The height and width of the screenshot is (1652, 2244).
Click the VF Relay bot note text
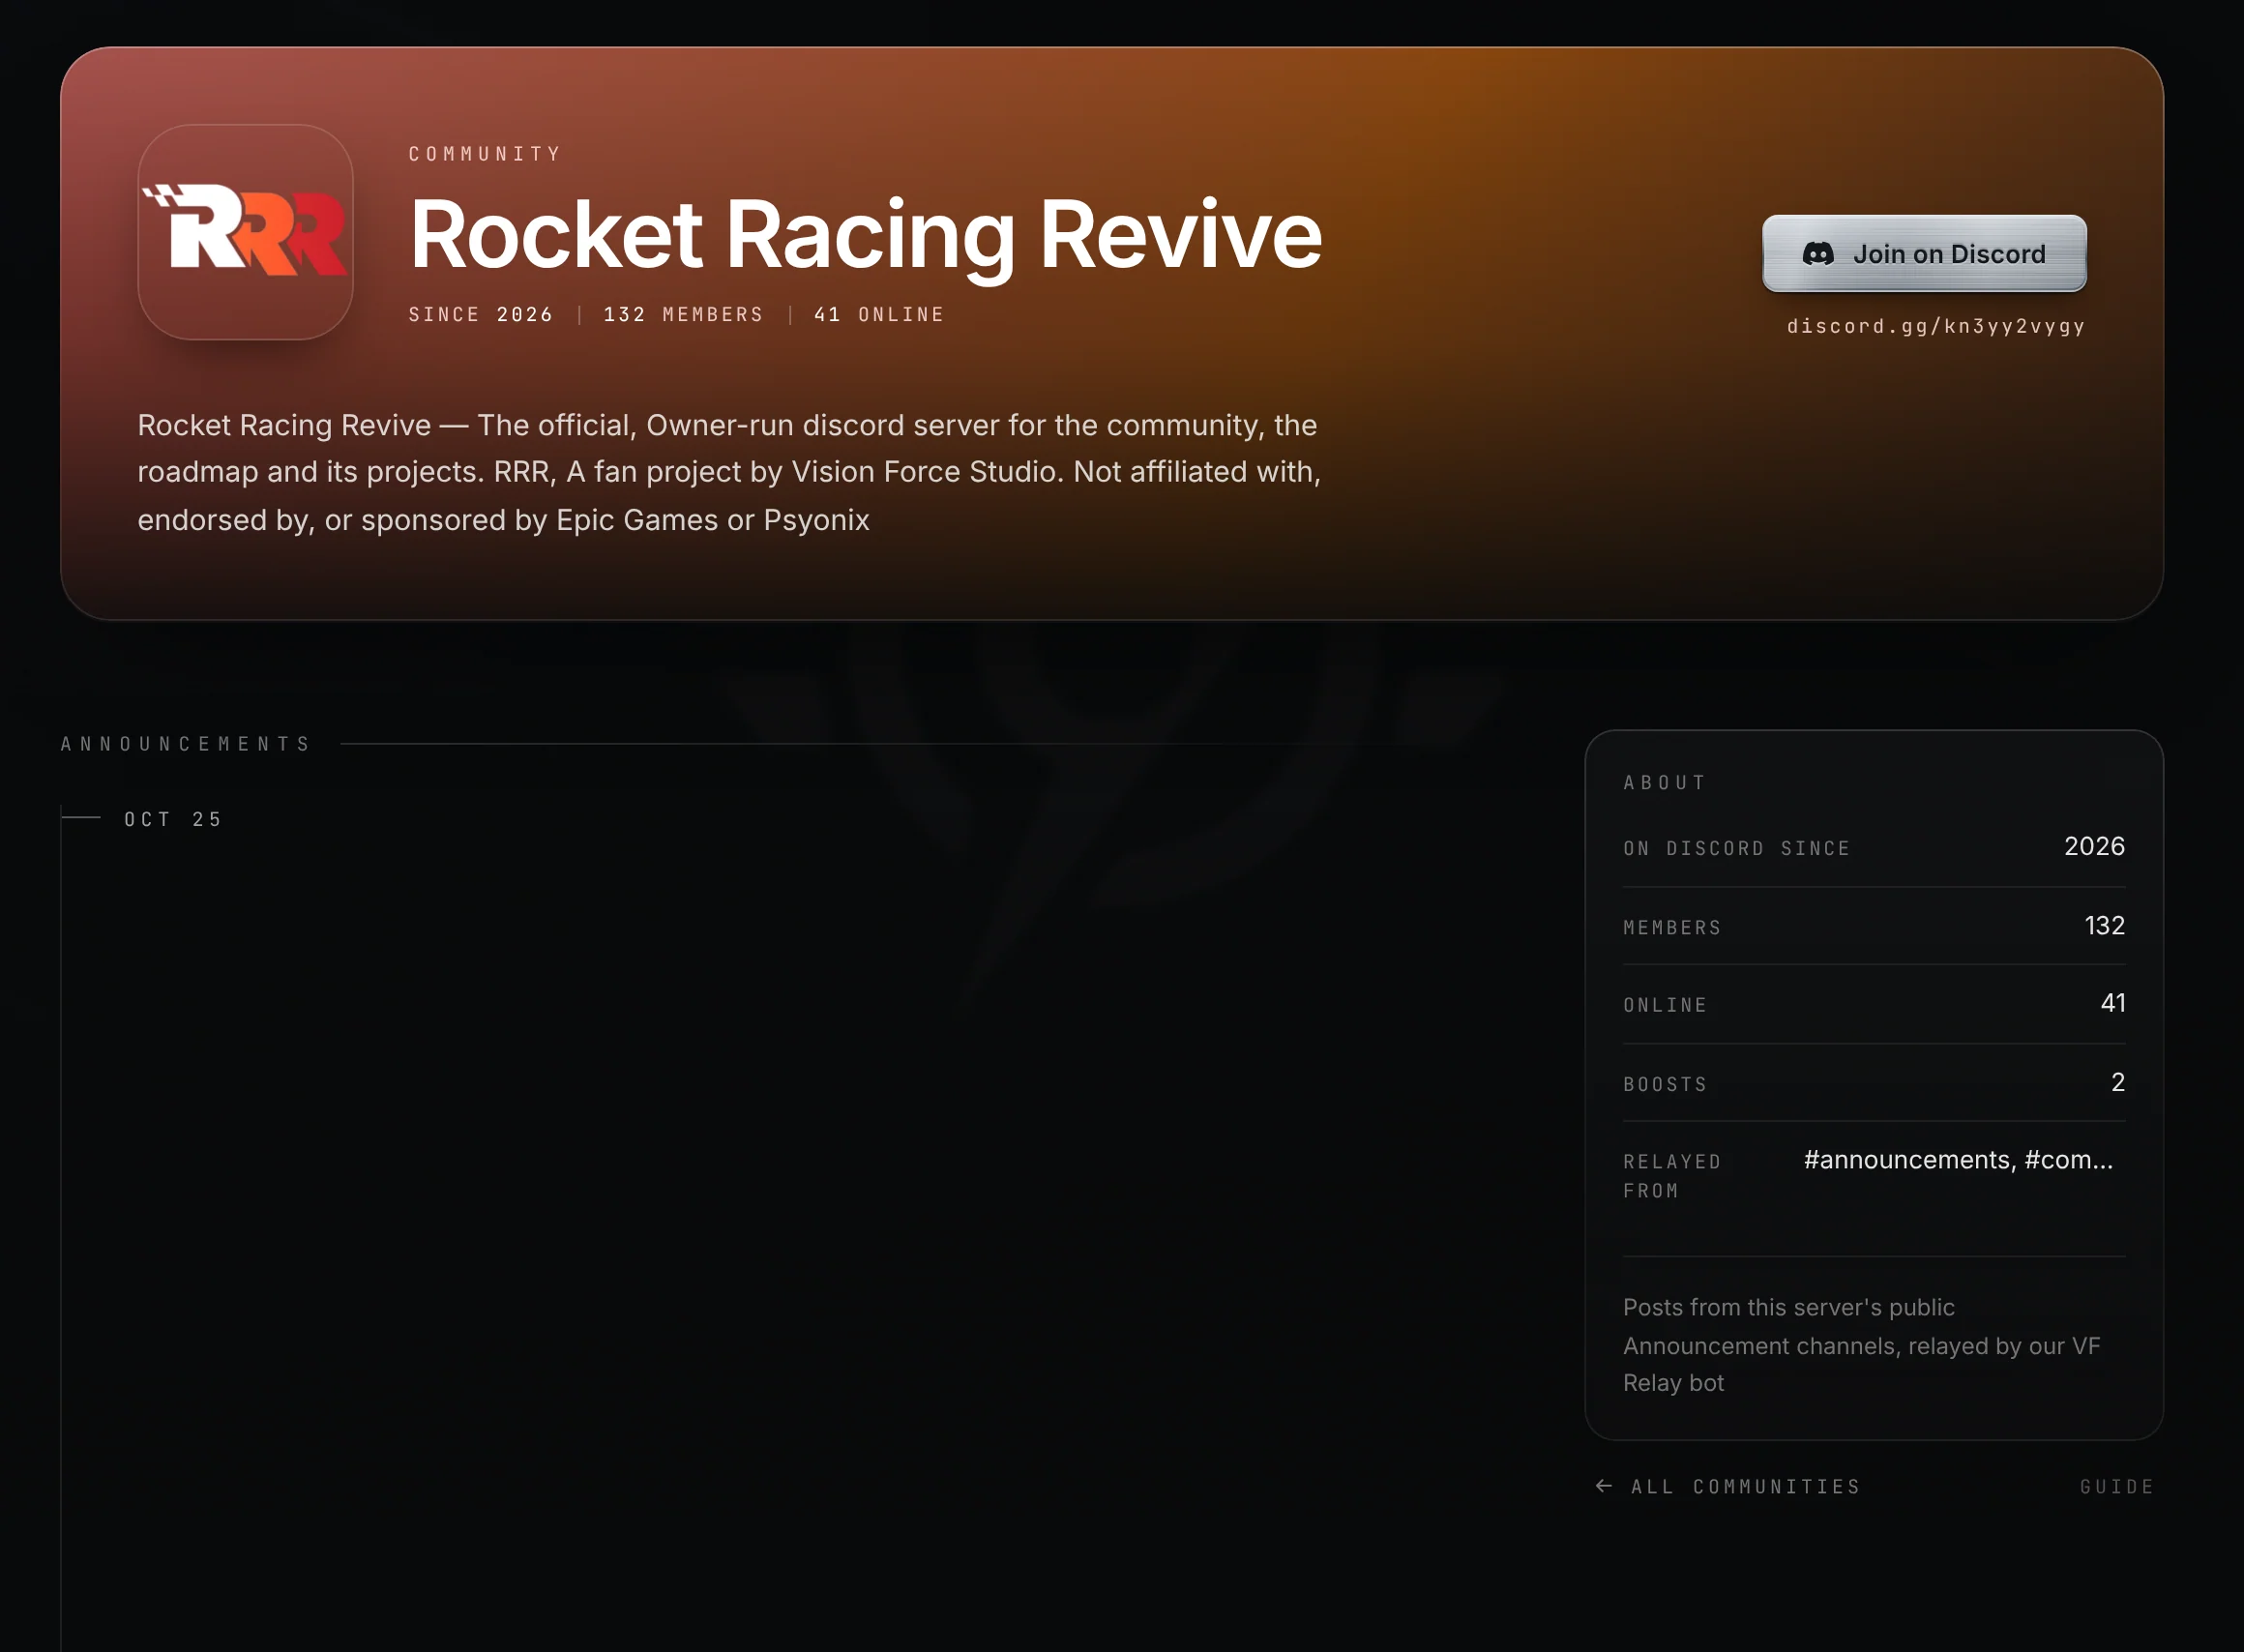(1861, 1345)
